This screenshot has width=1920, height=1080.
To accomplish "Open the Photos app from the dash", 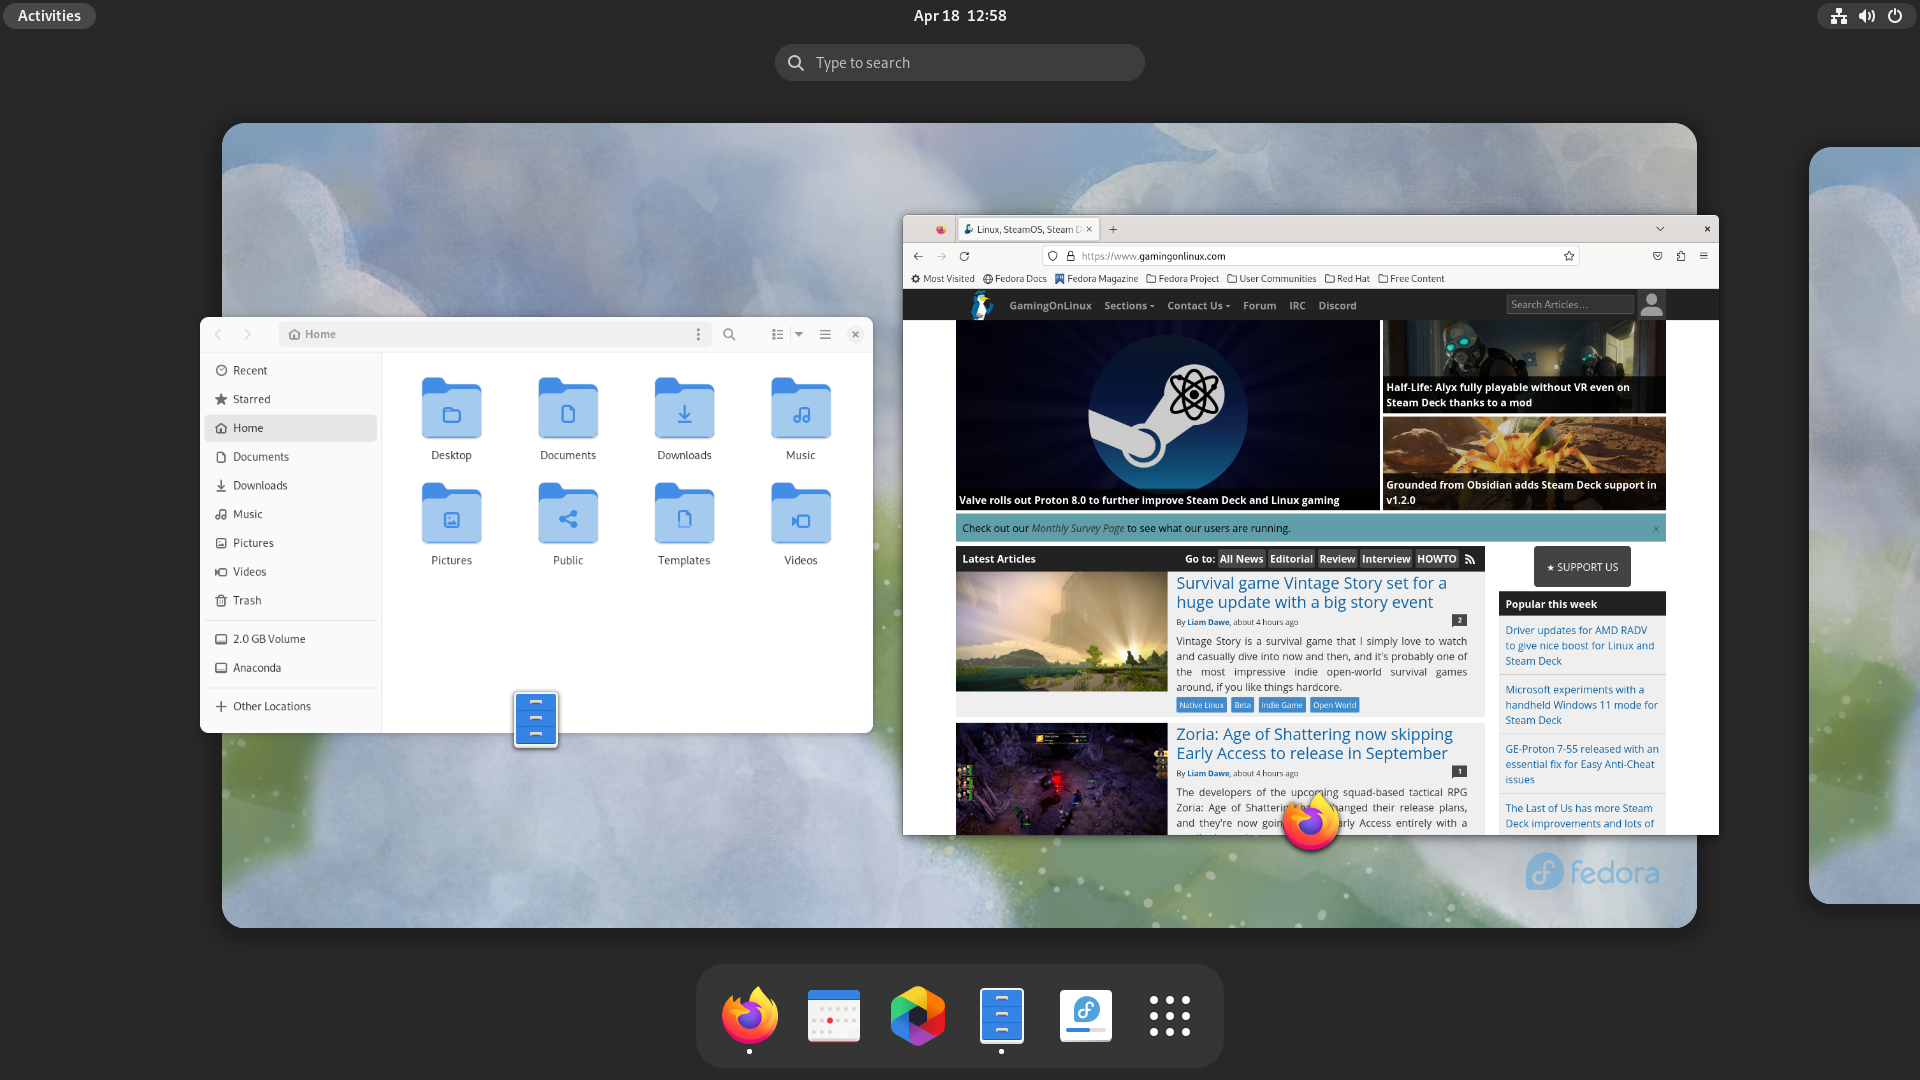I will tap(917, 1015).
